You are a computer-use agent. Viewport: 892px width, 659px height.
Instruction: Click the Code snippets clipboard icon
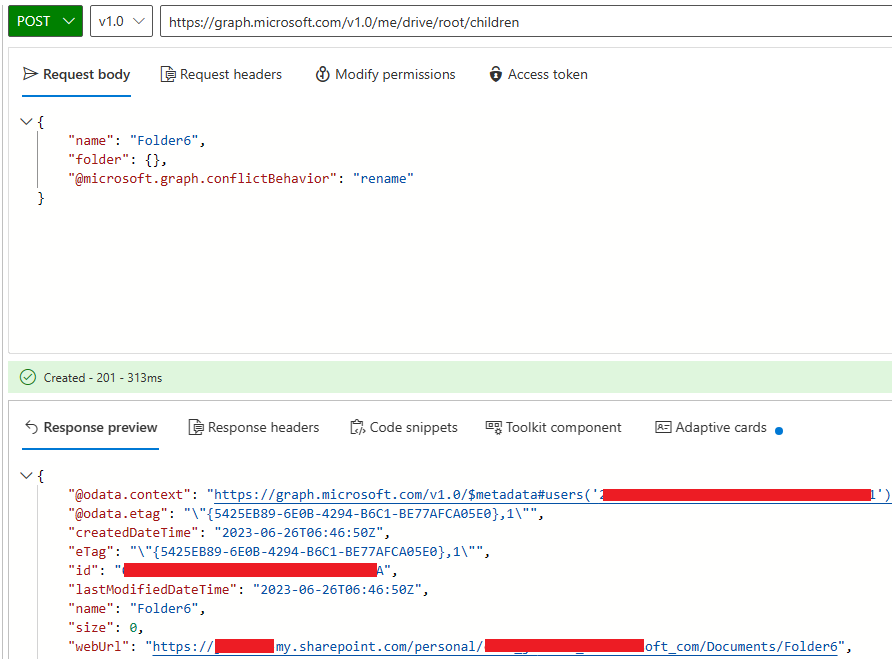[x=357, y=427]
